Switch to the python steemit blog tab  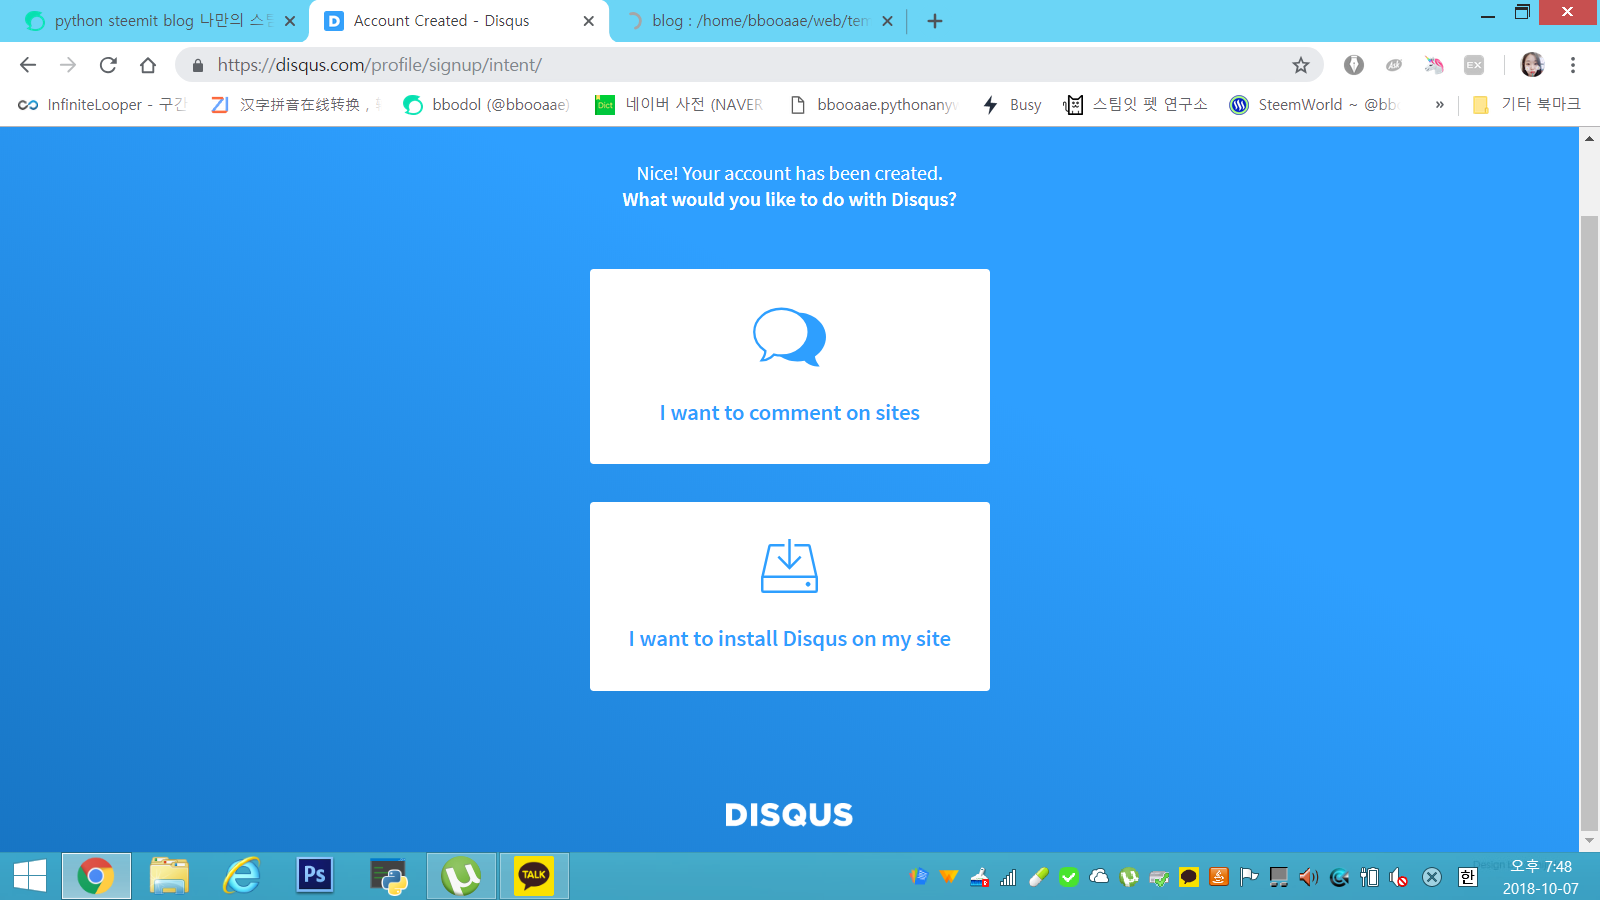click(162, 21)
